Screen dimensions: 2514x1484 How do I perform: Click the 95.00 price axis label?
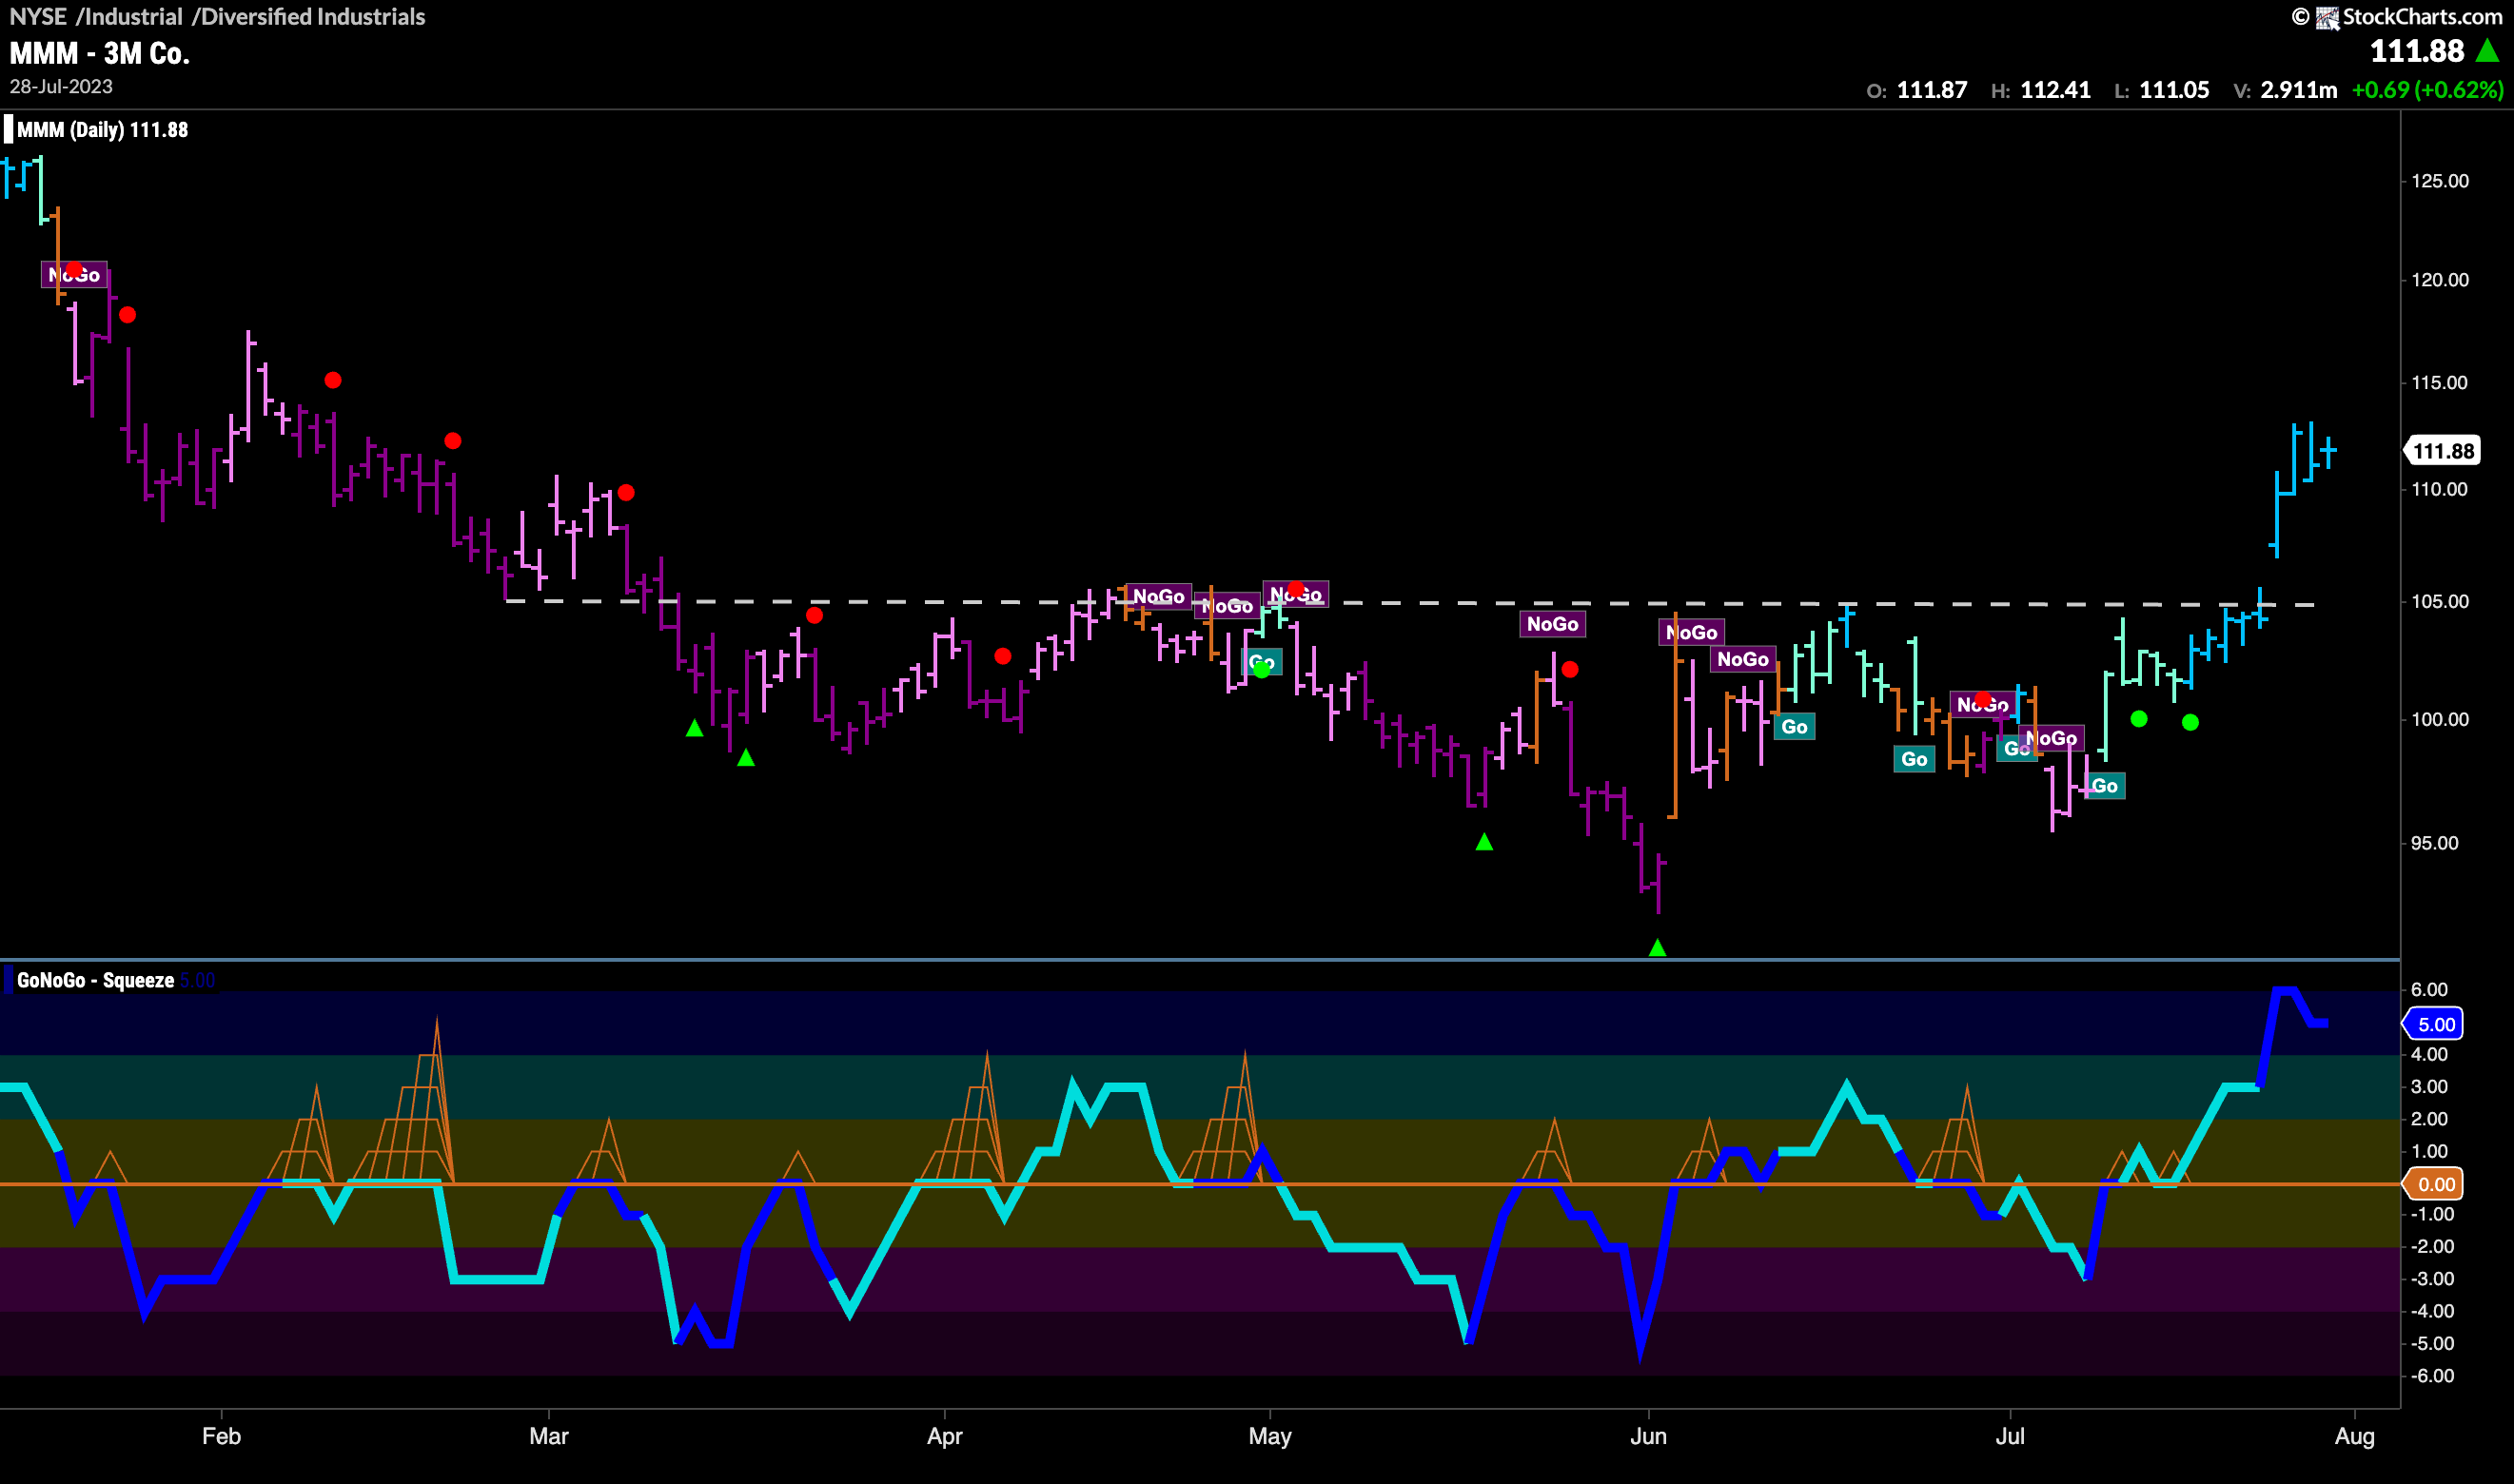point(2434,843)
